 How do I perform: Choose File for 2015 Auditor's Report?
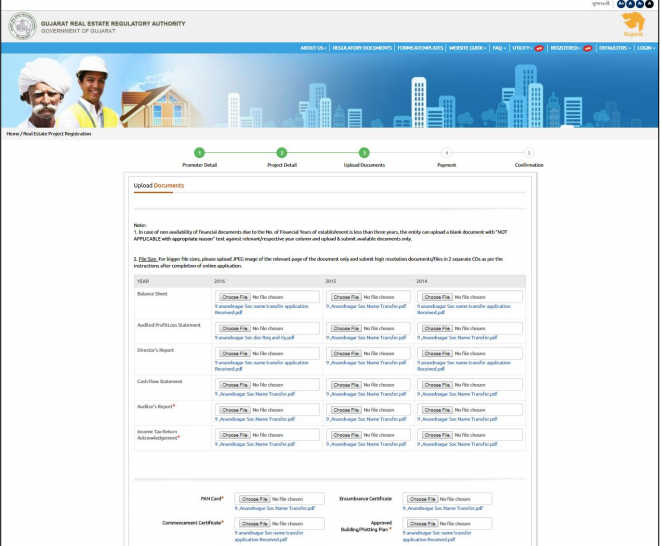(x=346, y=410)
